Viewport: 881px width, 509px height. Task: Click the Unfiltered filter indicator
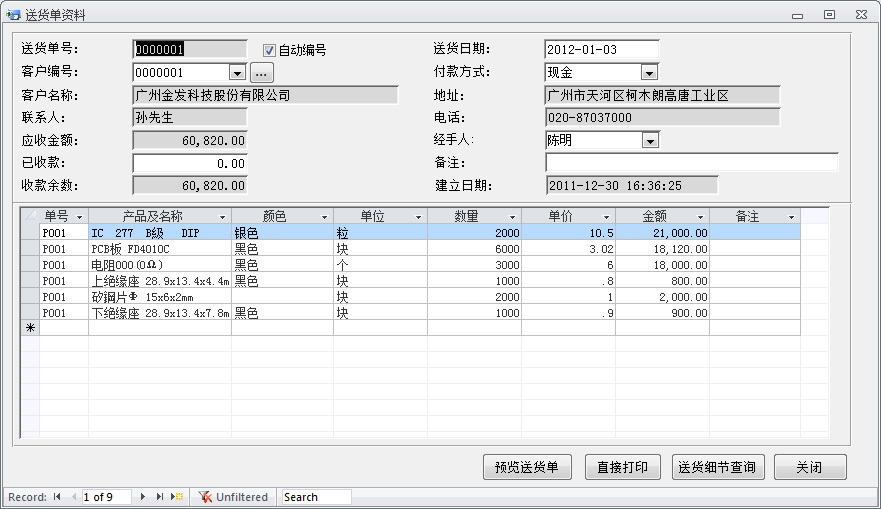(234, 497)
